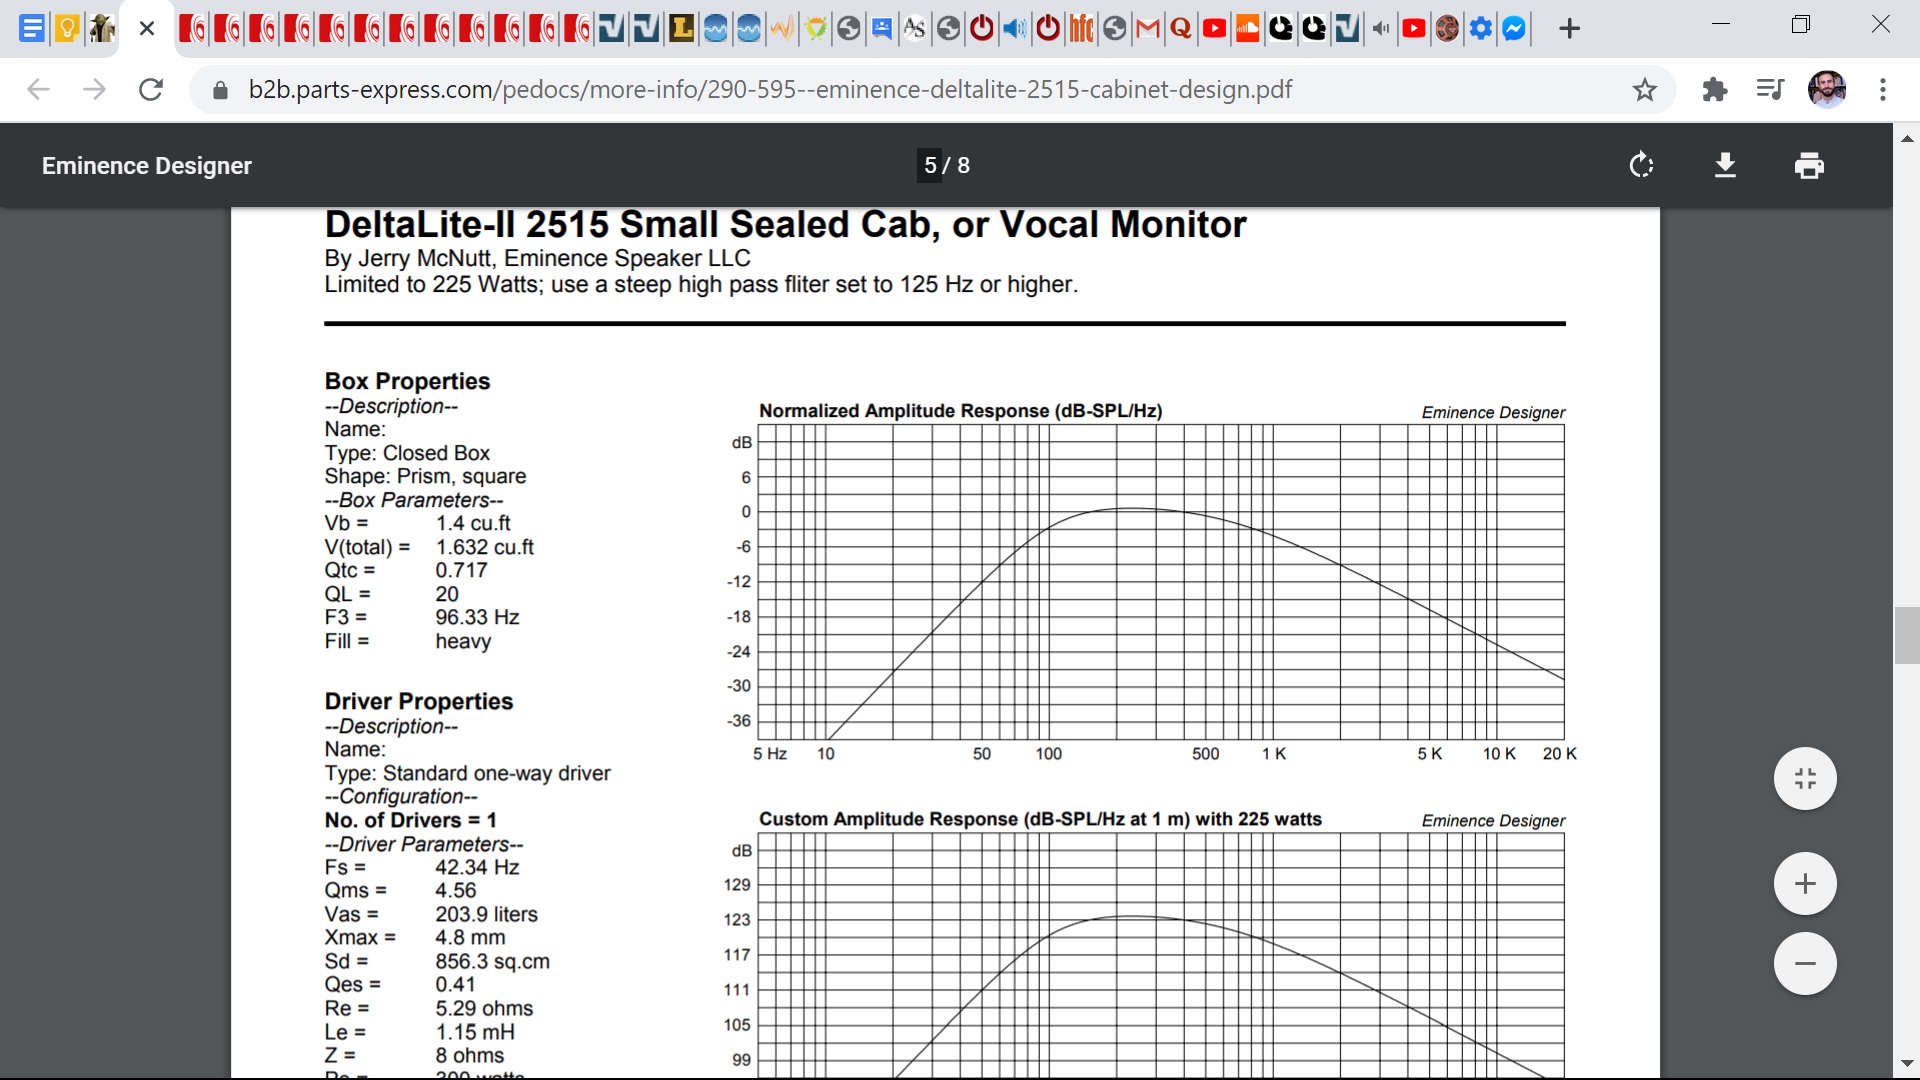The height and width of the screenshot is (1080, 1920).
Task: View site info via lock icon
Action: [x=220, y=90]
